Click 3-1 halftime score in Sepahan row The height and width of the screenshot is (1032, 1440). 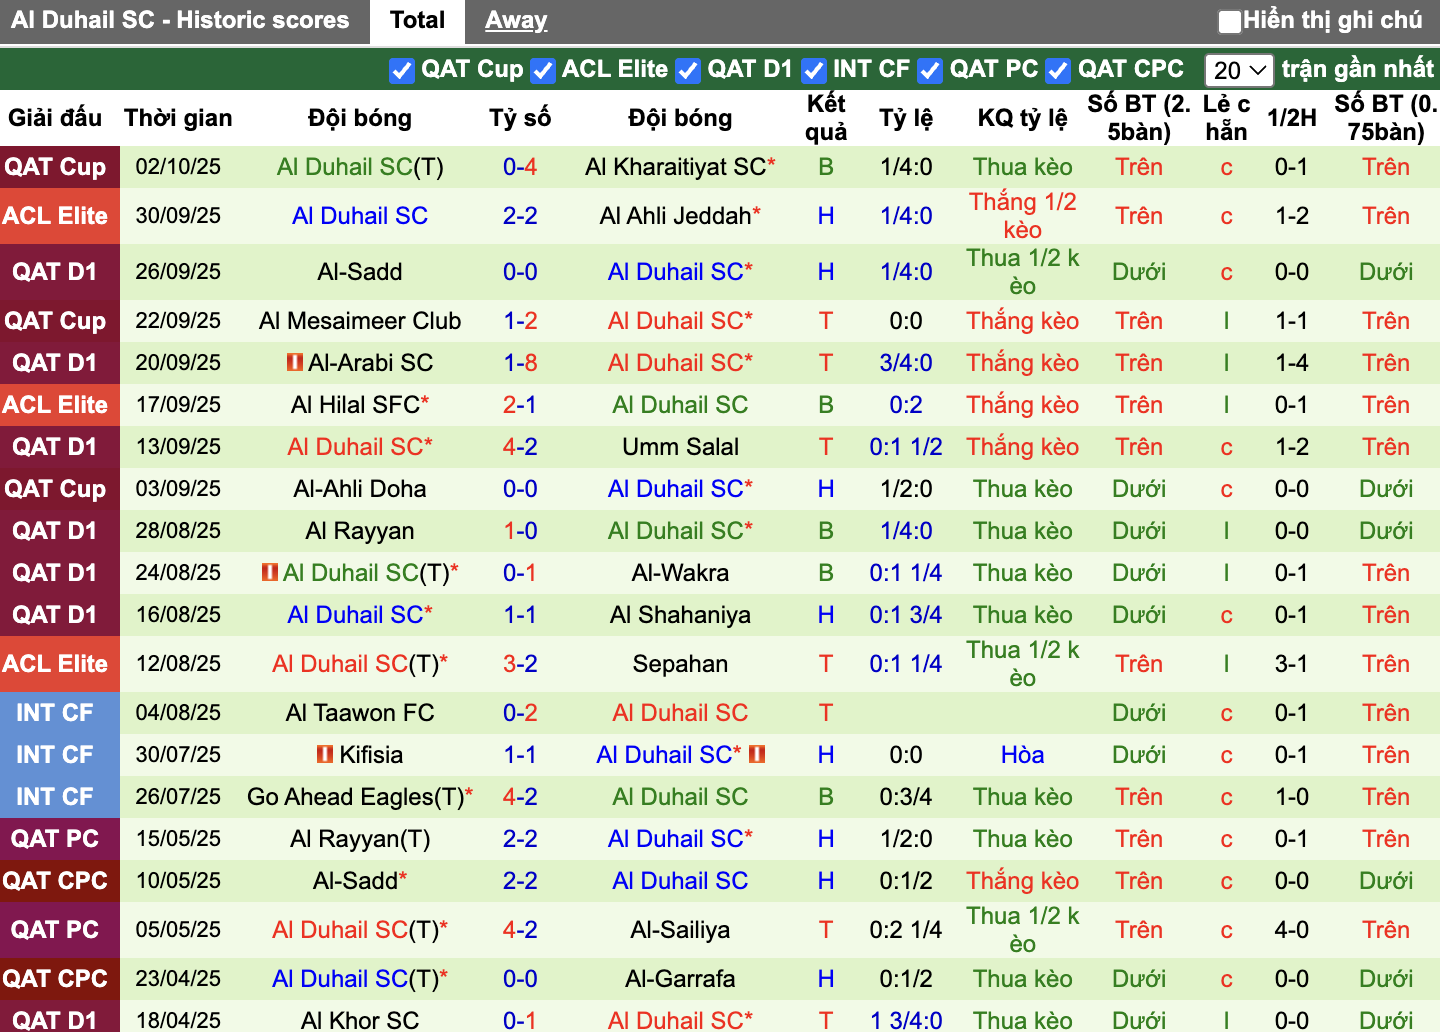point(1291,664)
